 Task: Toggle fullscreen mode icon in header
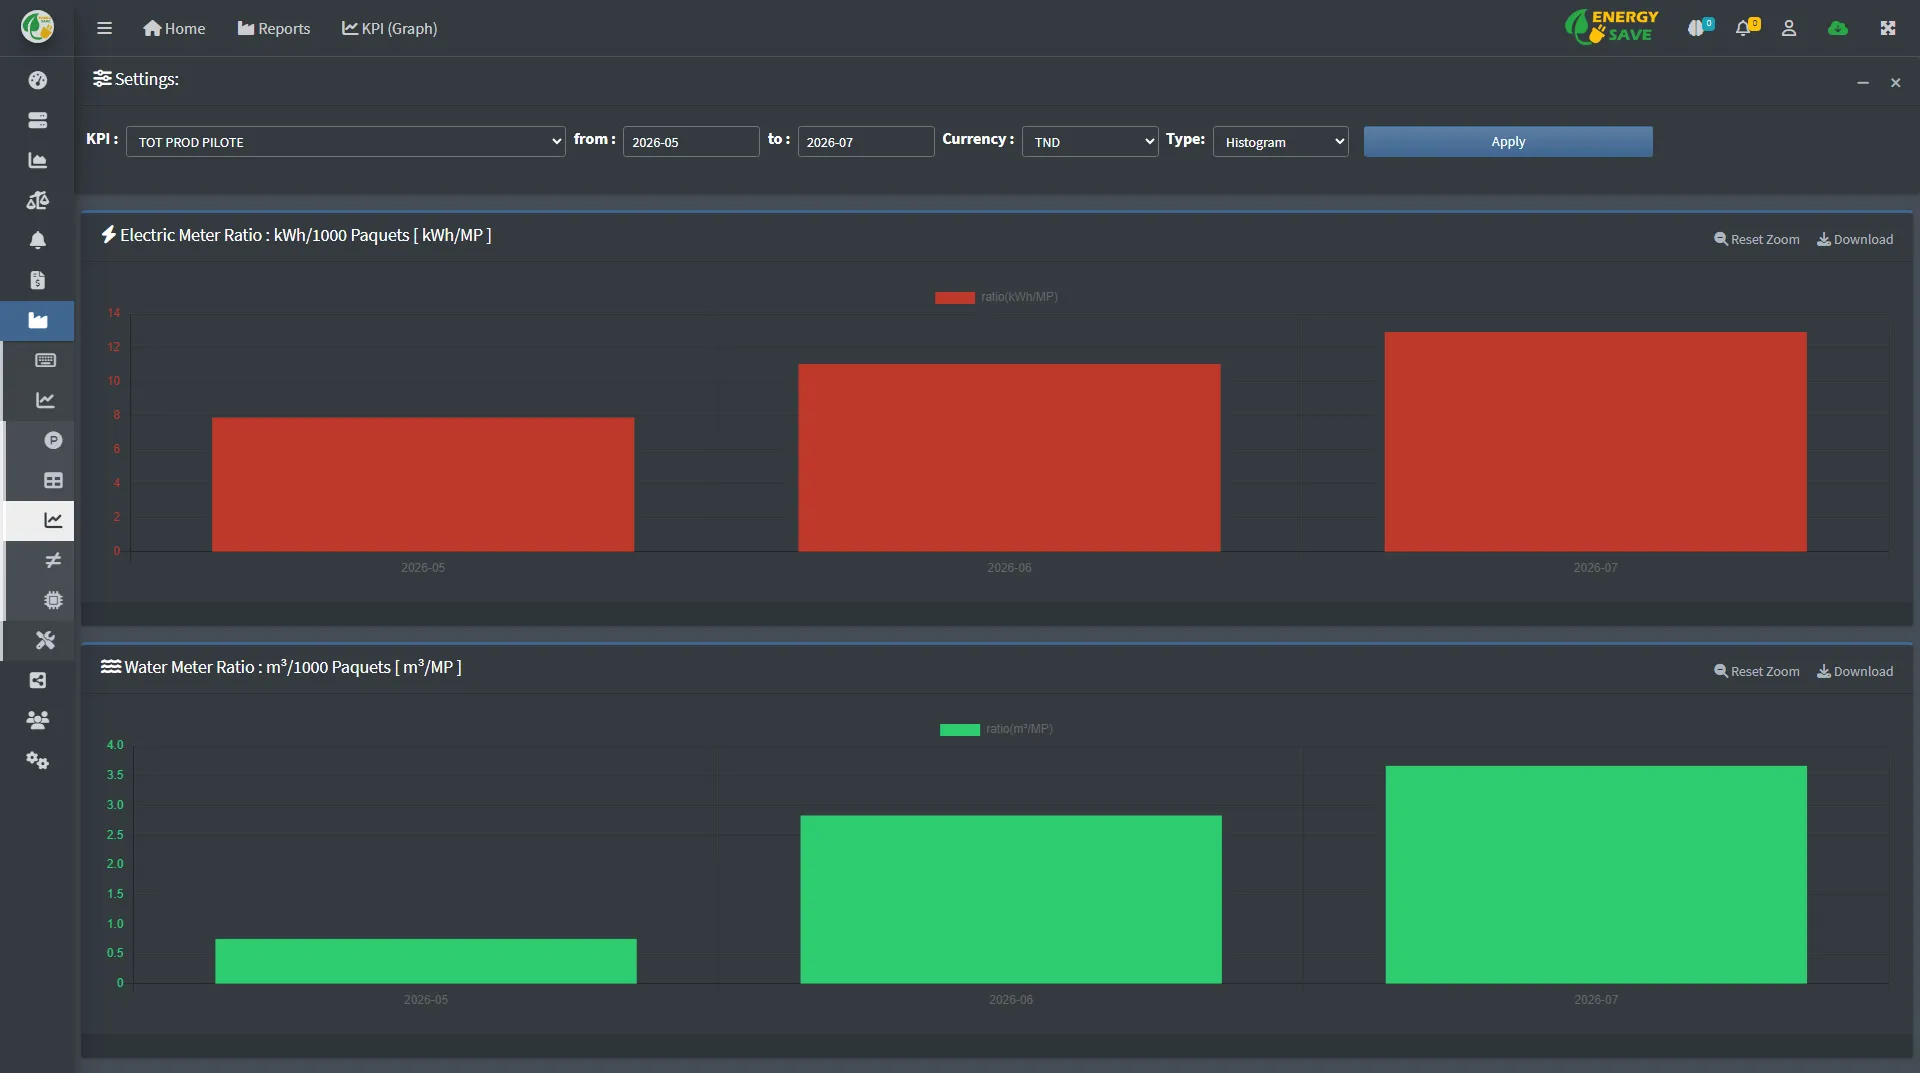pos(1888,28)
